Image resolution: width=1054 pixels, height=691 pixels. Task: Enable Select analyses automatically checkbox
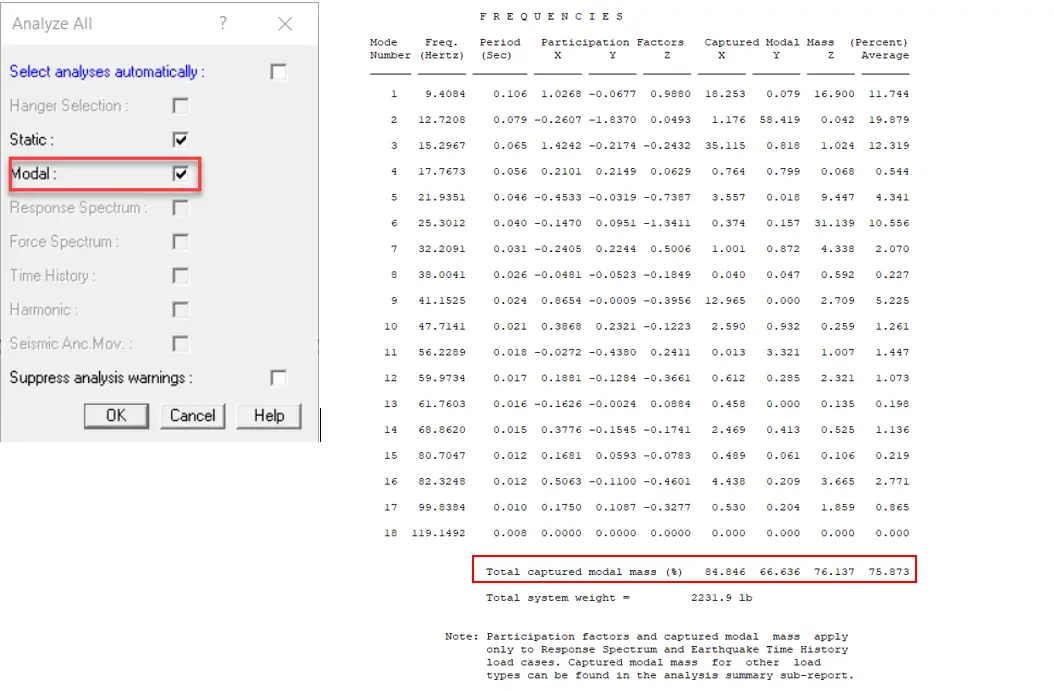tap(278, 72)
